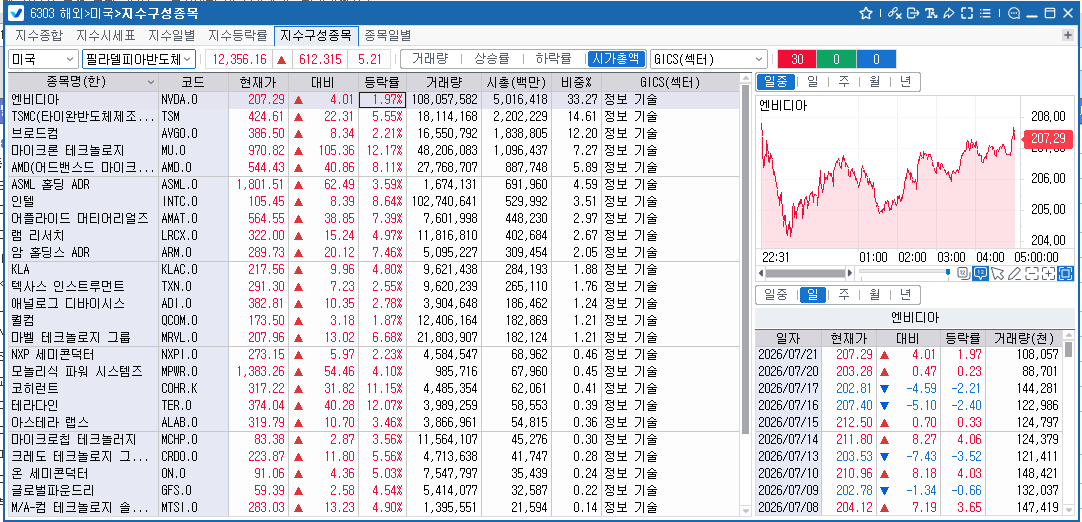This screenshot has height=522, width=1082.
Task: Click the red advancers count 30 box
Action: pyautogui.click(x=797, y=59)
